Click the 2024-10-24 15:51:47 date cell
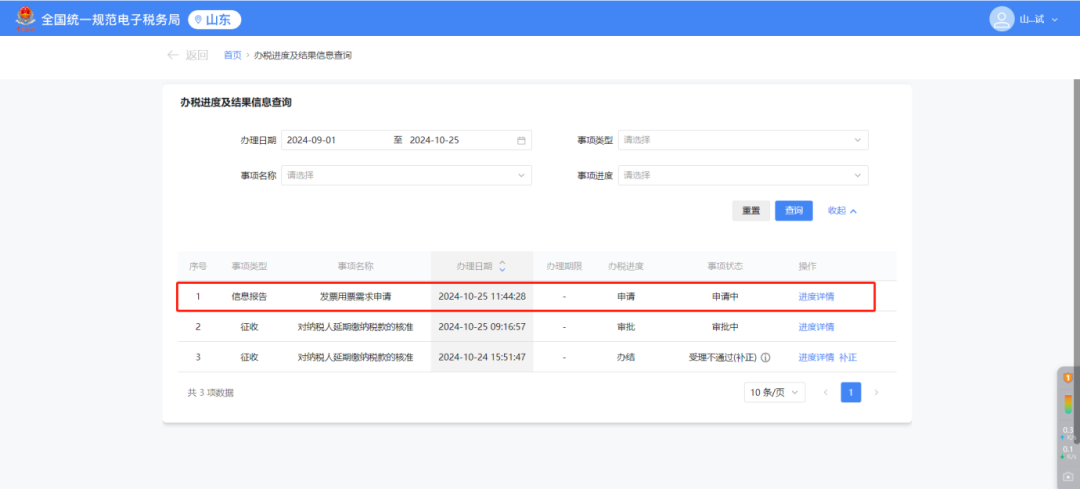 coord(482,357)
